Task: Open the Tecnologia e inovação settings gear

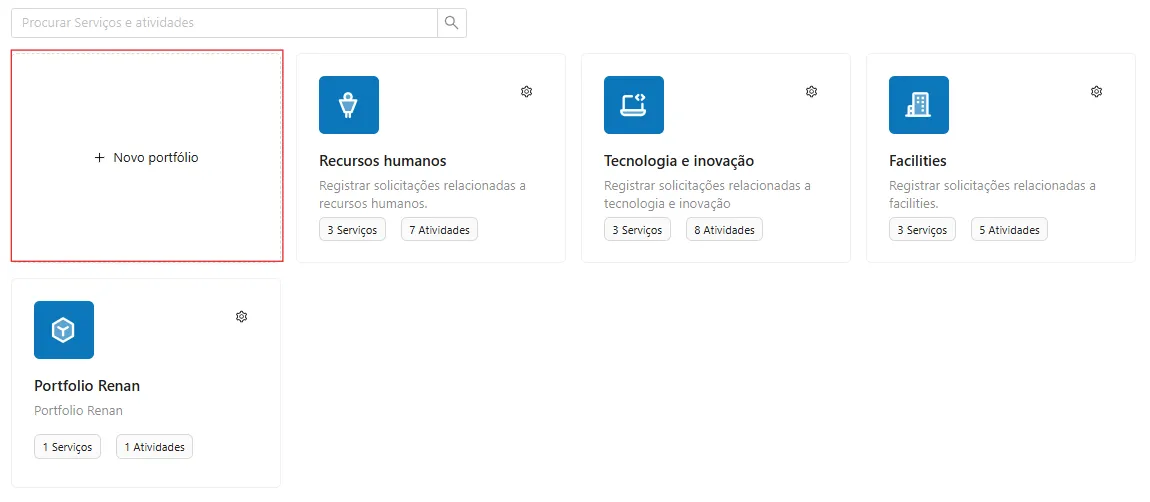Action: (x=811, y=92)
